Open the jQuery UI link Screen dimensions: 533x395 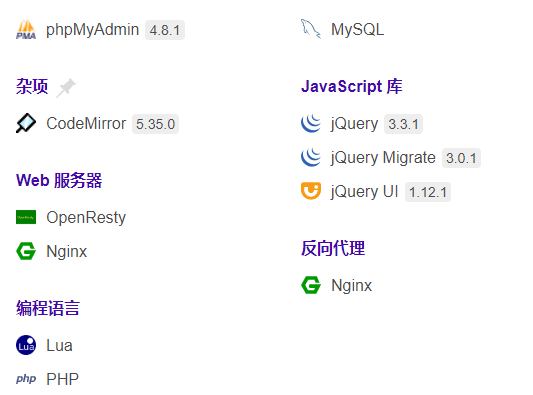(364, 192)
